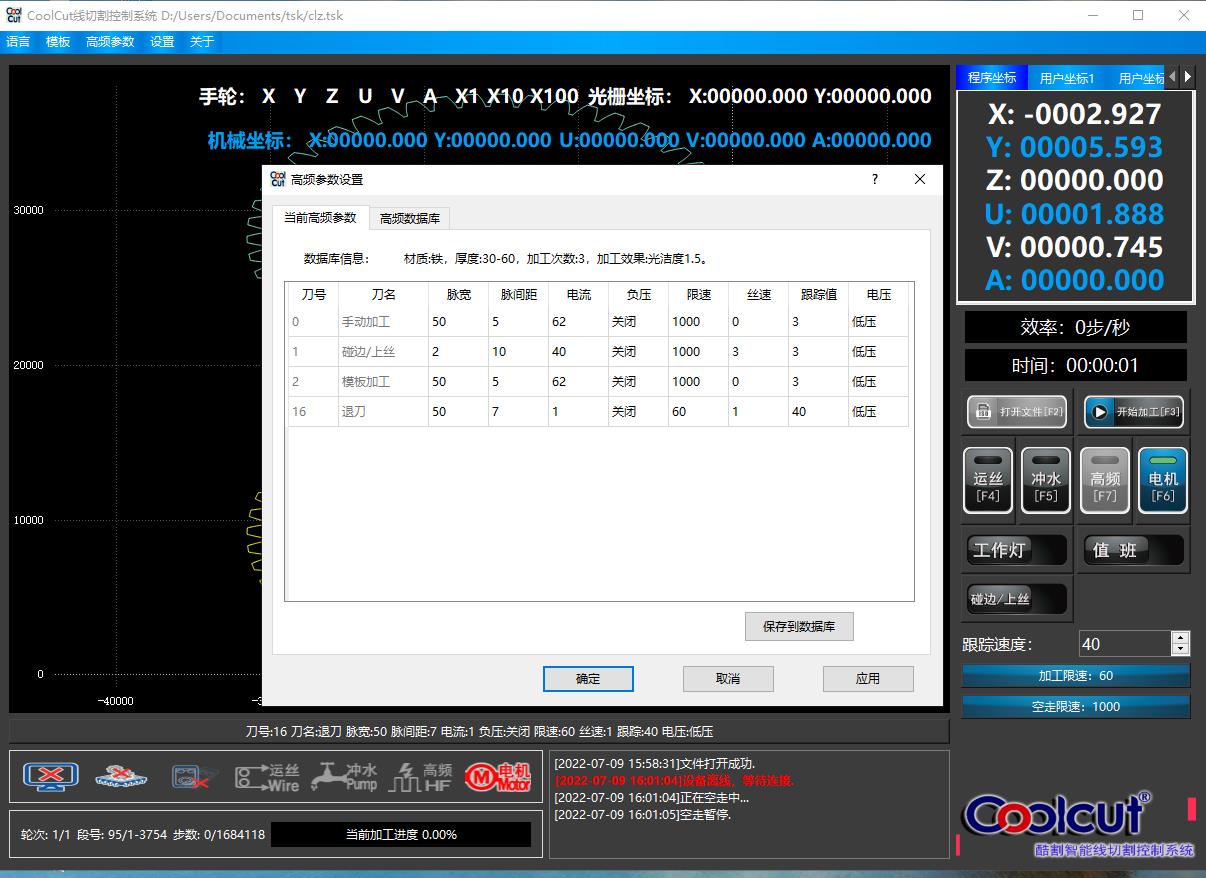This screenshot has height=878, width=1206.
Task: Toggle the 碰边/上丝 switch
Action: (x=1016, y=599)
